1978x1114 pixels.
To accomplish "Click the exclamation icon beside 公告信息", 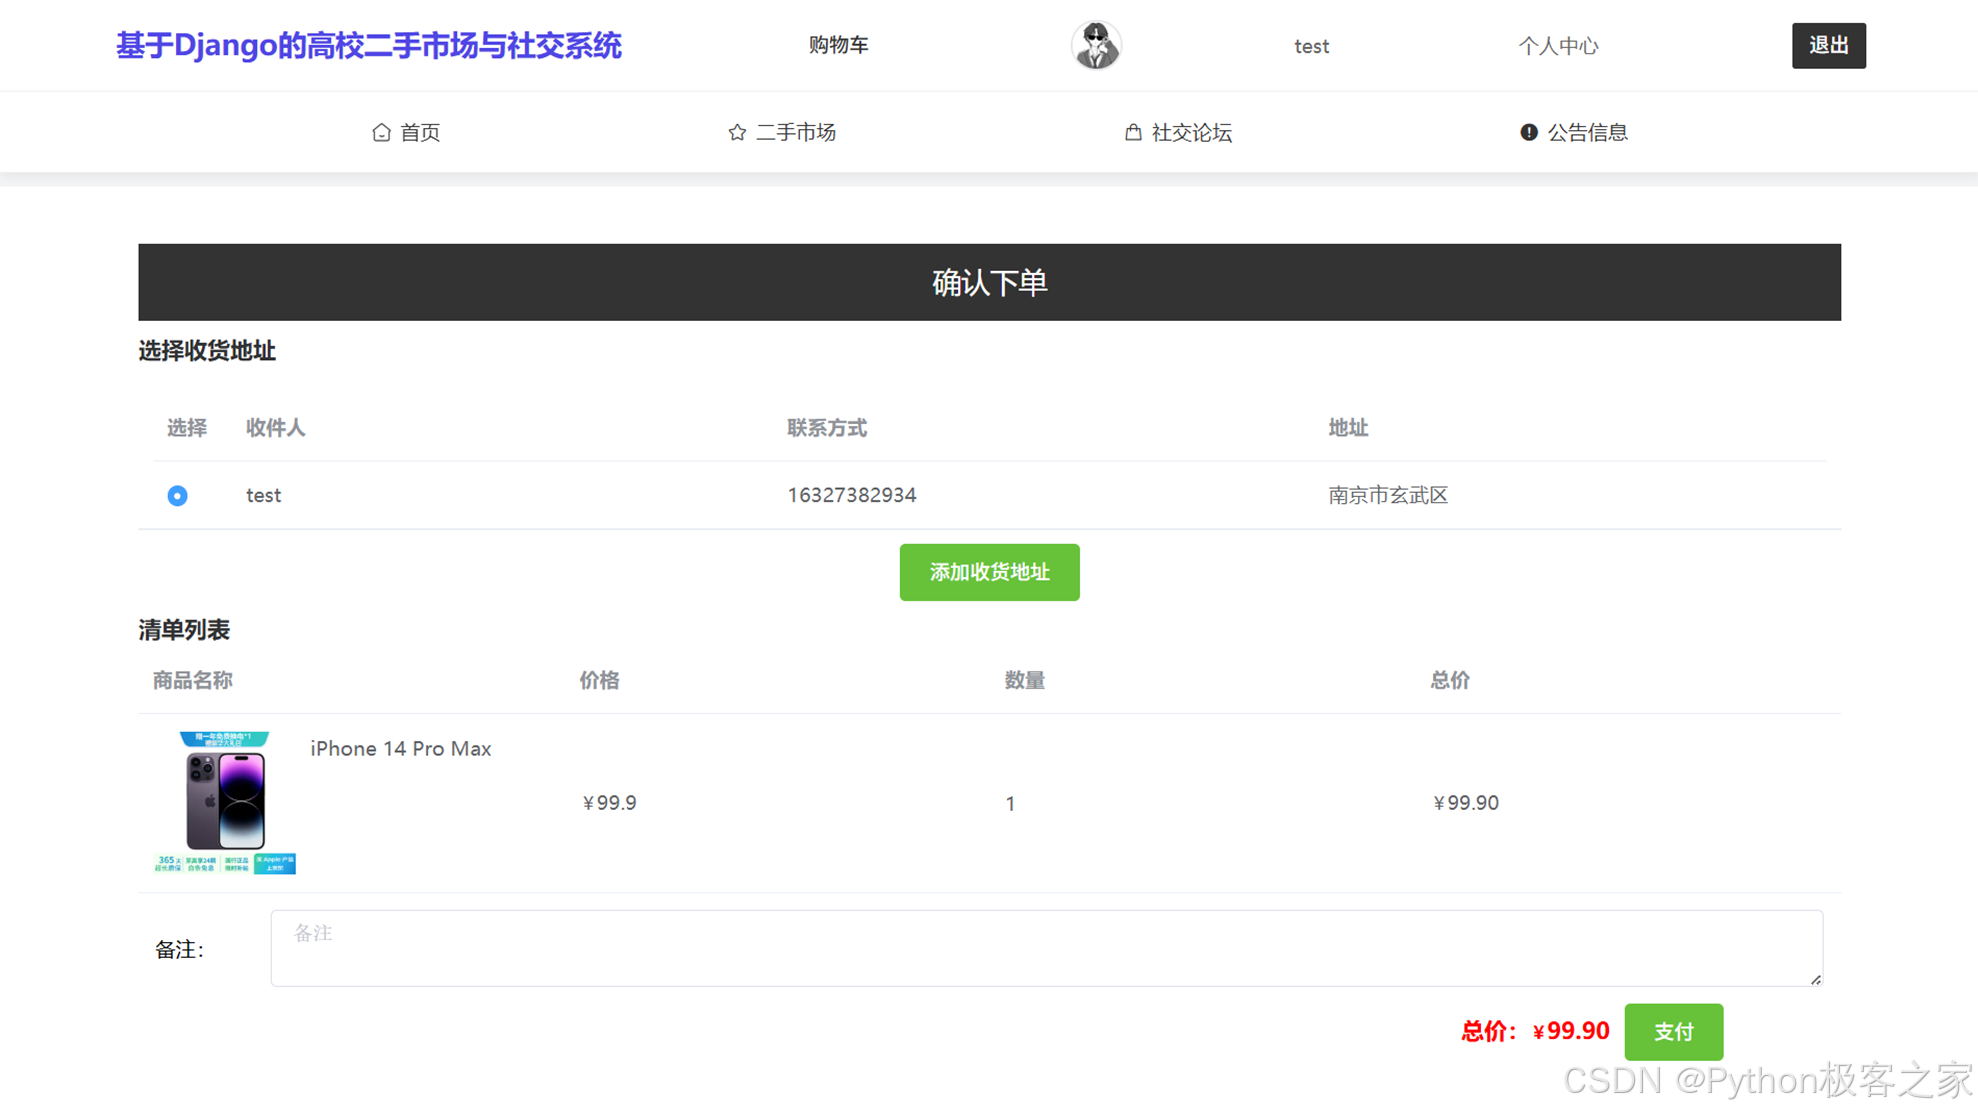I will 1528,132.
